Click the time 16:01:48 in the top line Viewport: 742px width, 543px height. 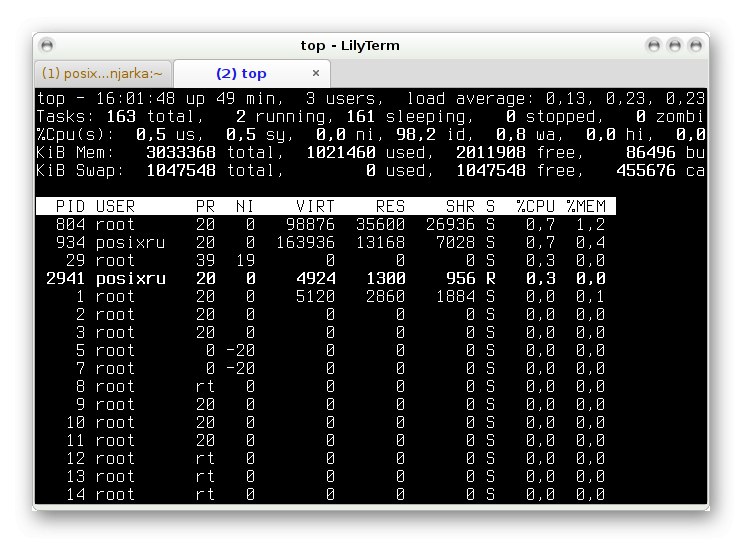(x=135, y=98)
